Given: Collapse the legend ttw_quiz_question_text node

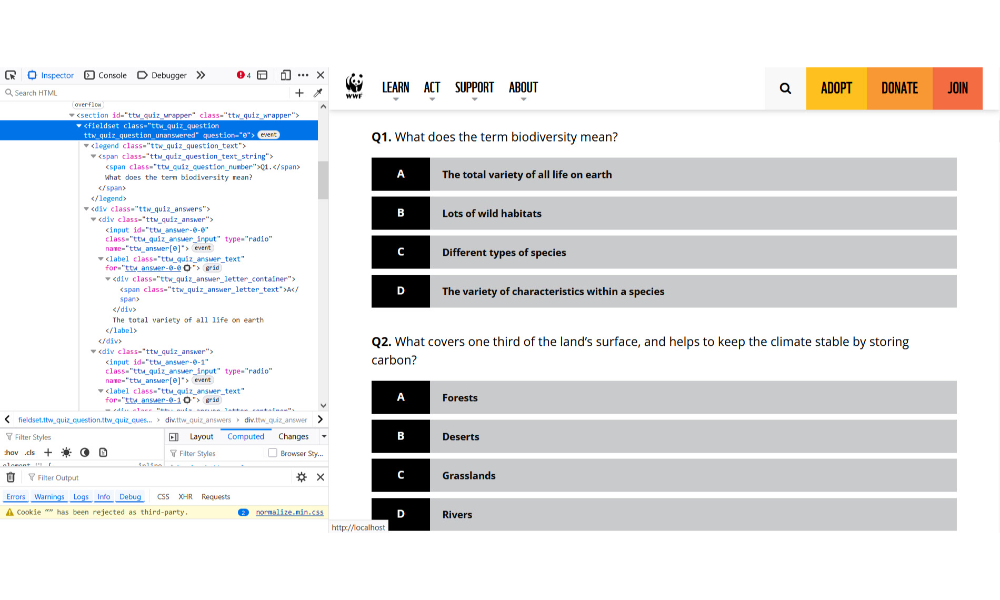Looking at the screenshot, I should coord(86,146).
